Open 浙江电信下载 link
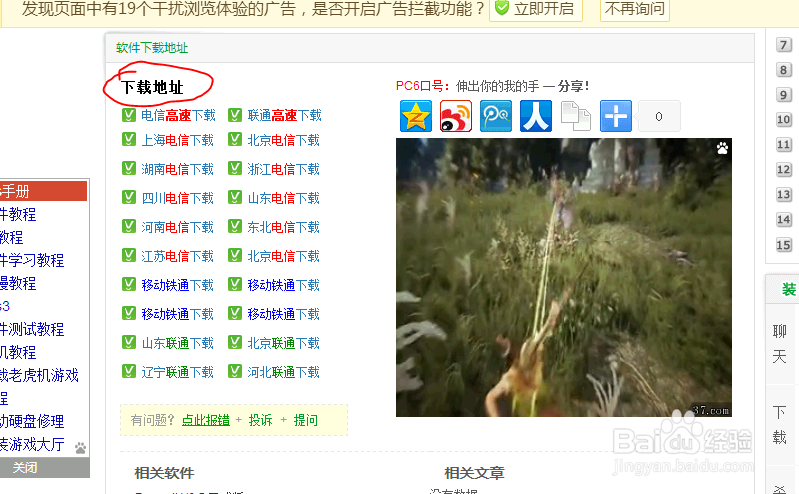Screen dimensions: 799x494 tap(283, 169)
